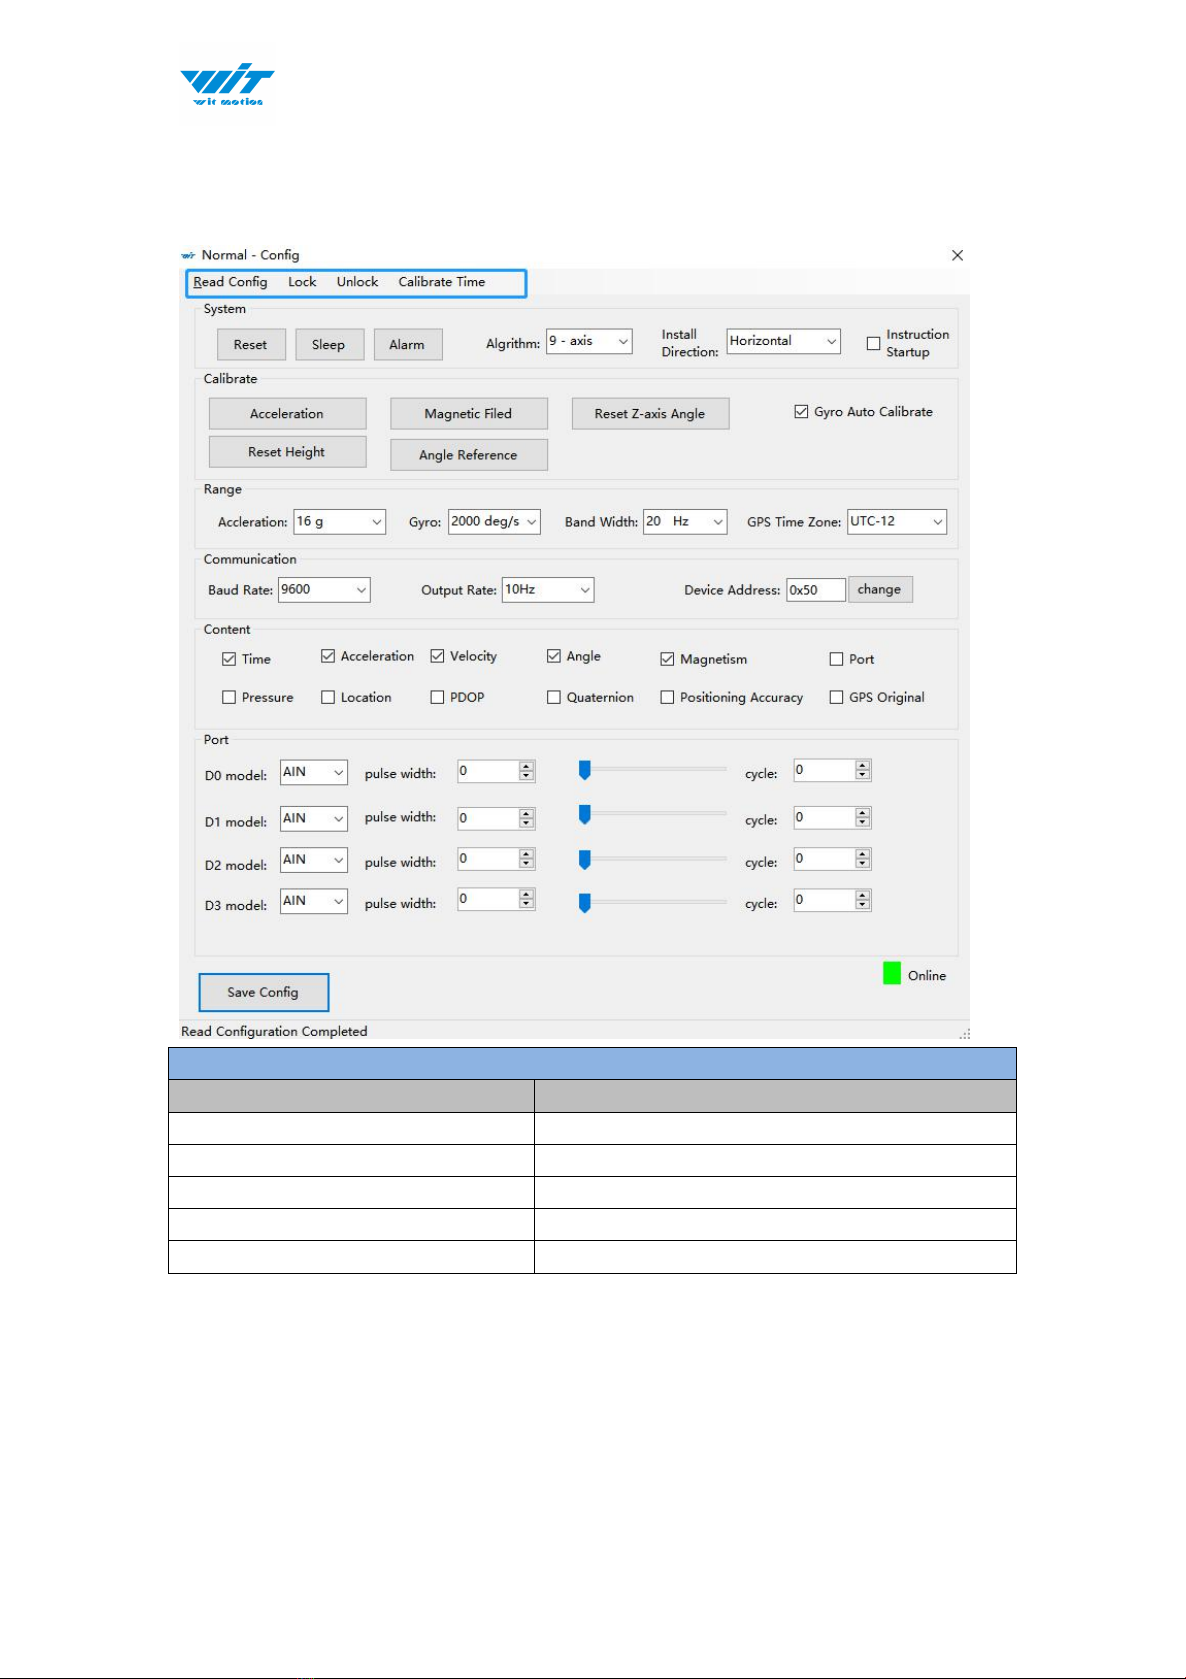
Task: Click the D0 pulse width slider handle
Action: pyautogui.click(x=585, y=769)
